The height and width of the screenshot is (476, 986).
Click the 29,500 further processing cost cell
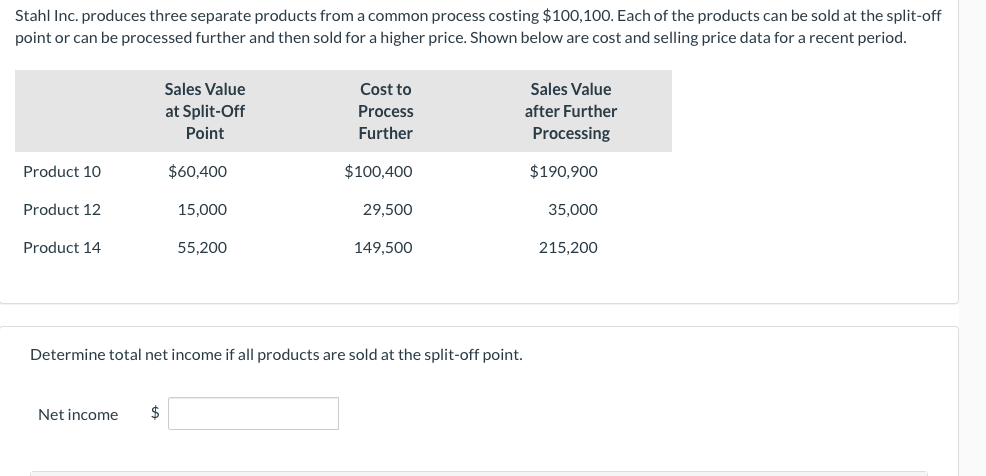click(387, 209)
